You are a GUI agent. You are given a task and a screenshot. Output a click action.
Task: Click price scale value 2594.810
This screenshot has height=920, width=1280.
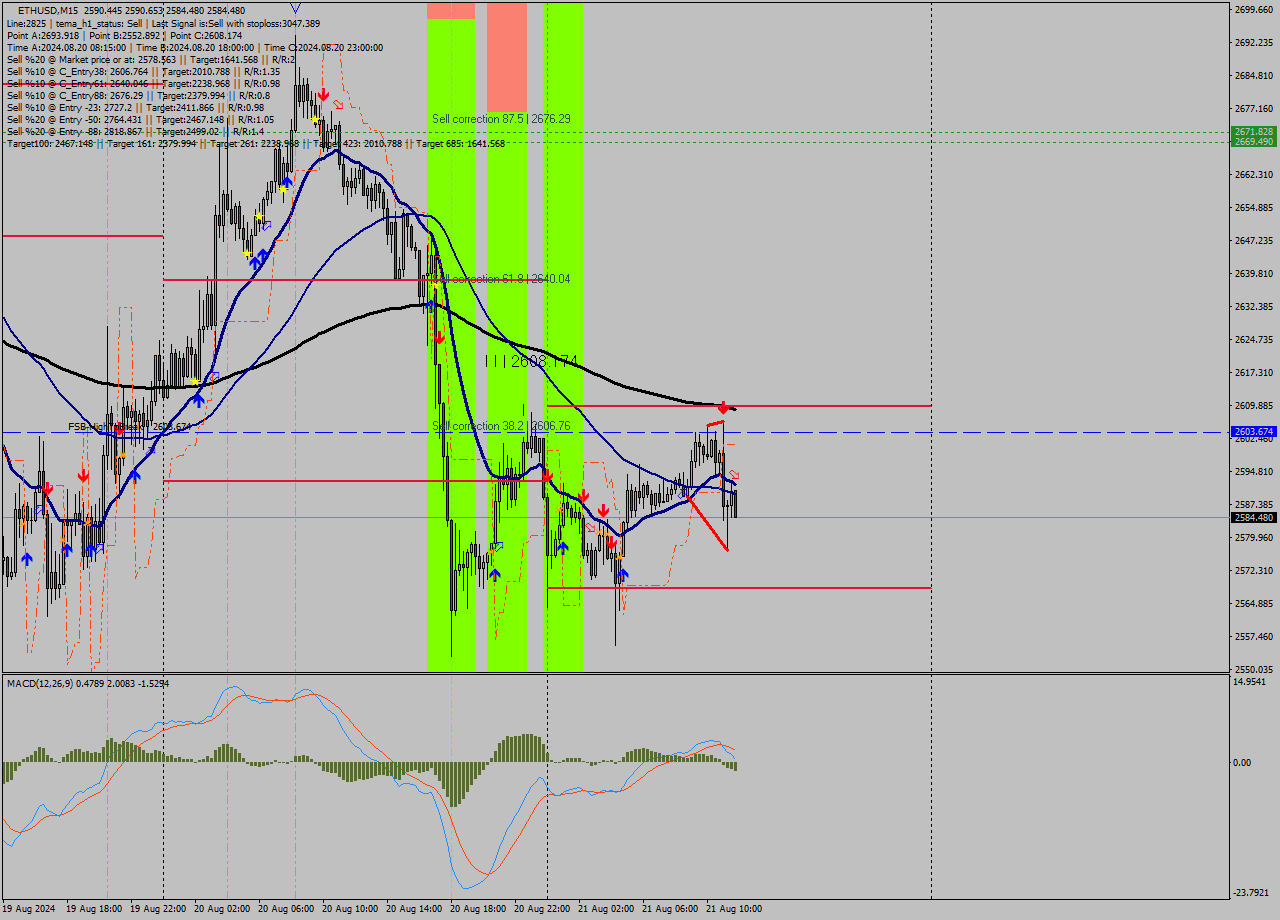tap(1253, 472)
